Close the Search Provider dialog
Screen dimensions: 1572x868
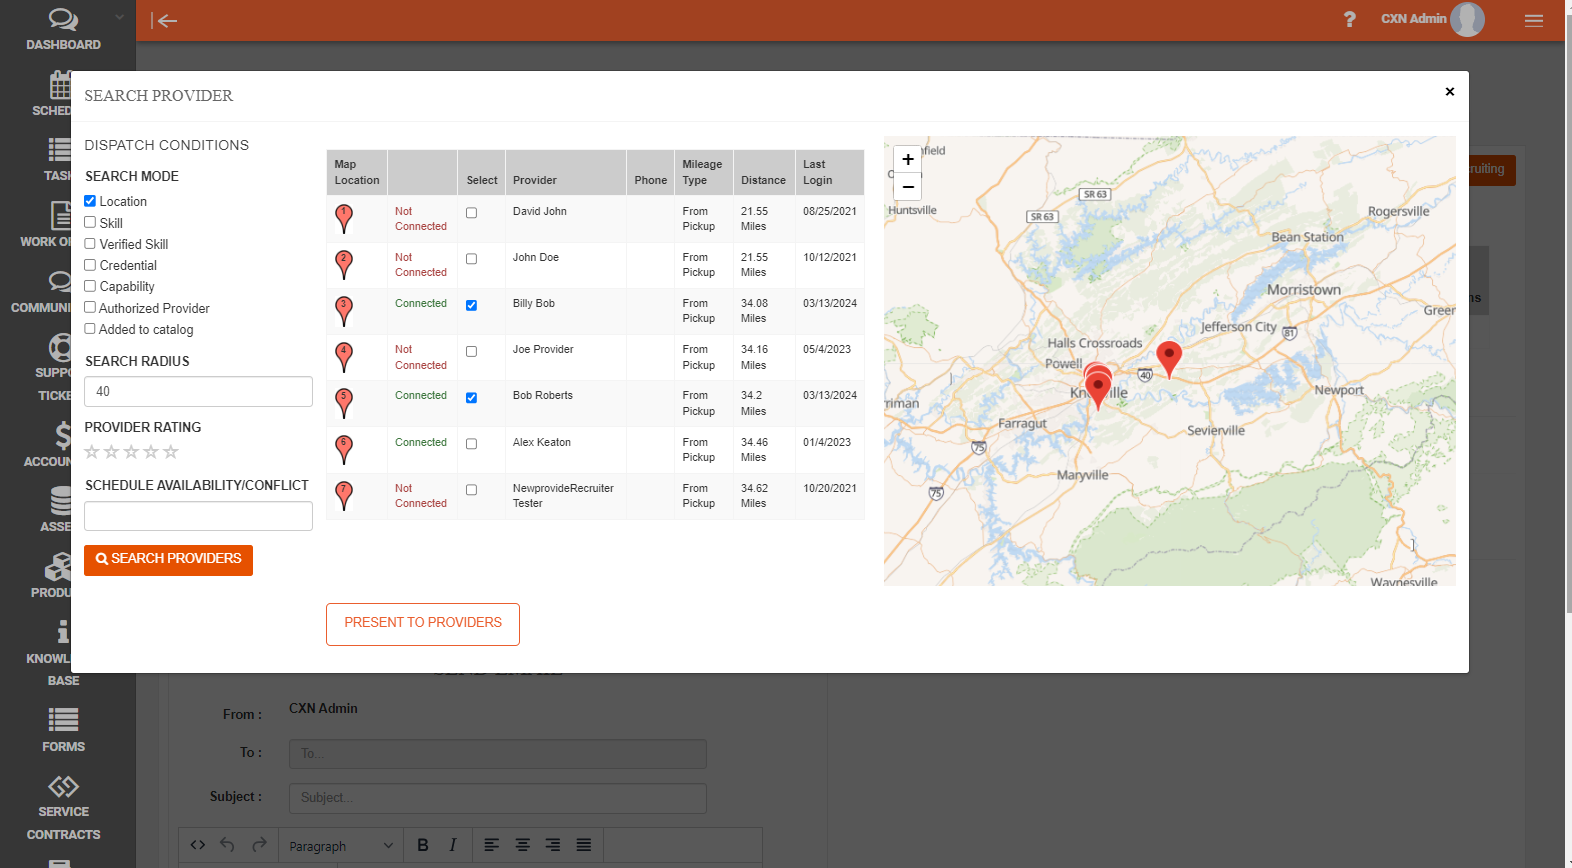click(x=1449, y=92)
